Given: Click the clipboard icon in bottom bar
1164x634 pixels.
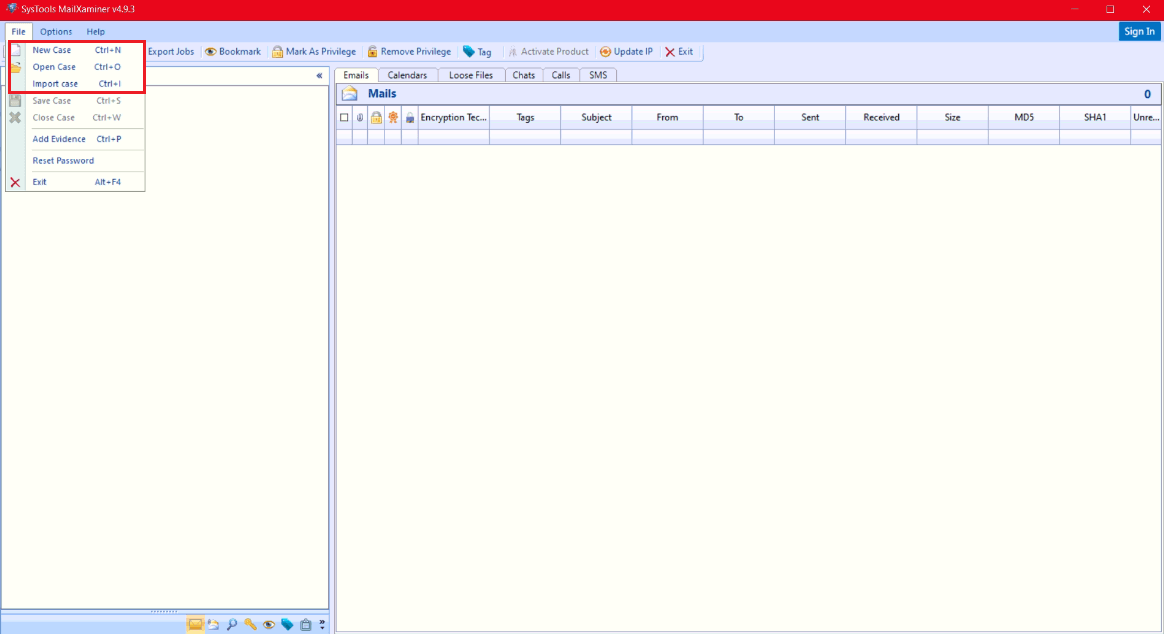Looking at the screenshot, I should 306,625.
